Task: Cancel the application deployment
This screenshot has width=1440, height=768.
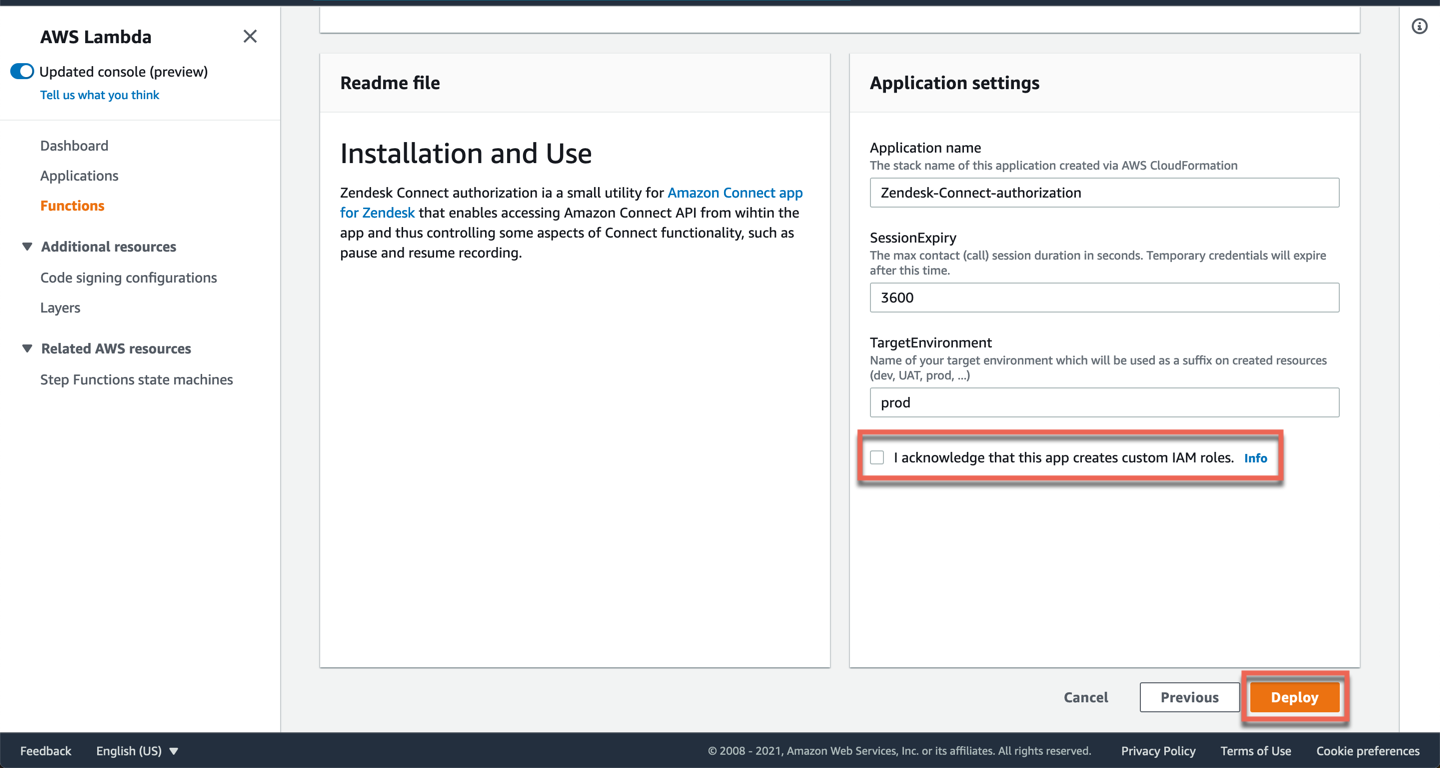Action: click(x=1085, y=698)
